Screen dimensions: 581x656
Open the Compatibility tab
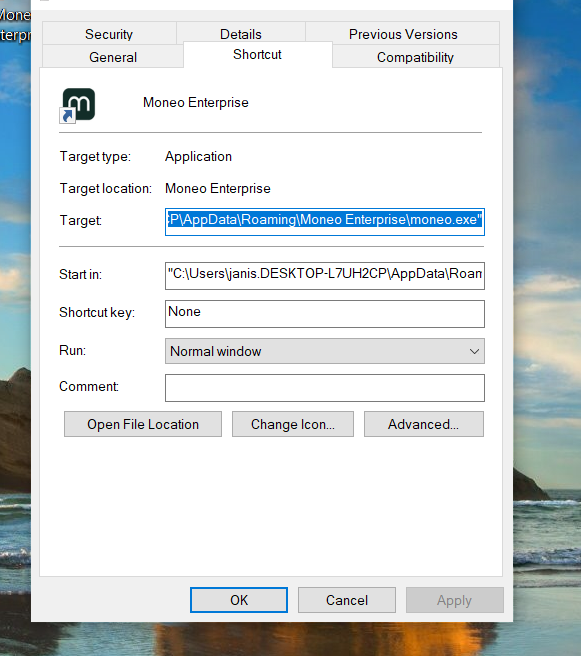point(415,57)
